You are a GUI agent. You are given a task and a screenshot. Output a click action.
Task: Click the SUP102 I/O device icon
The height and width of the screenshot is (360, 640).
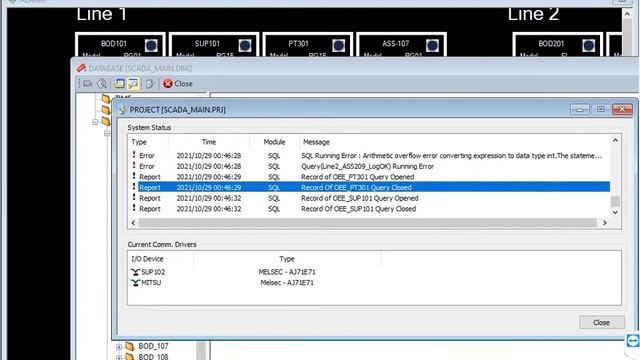[135, 272]
